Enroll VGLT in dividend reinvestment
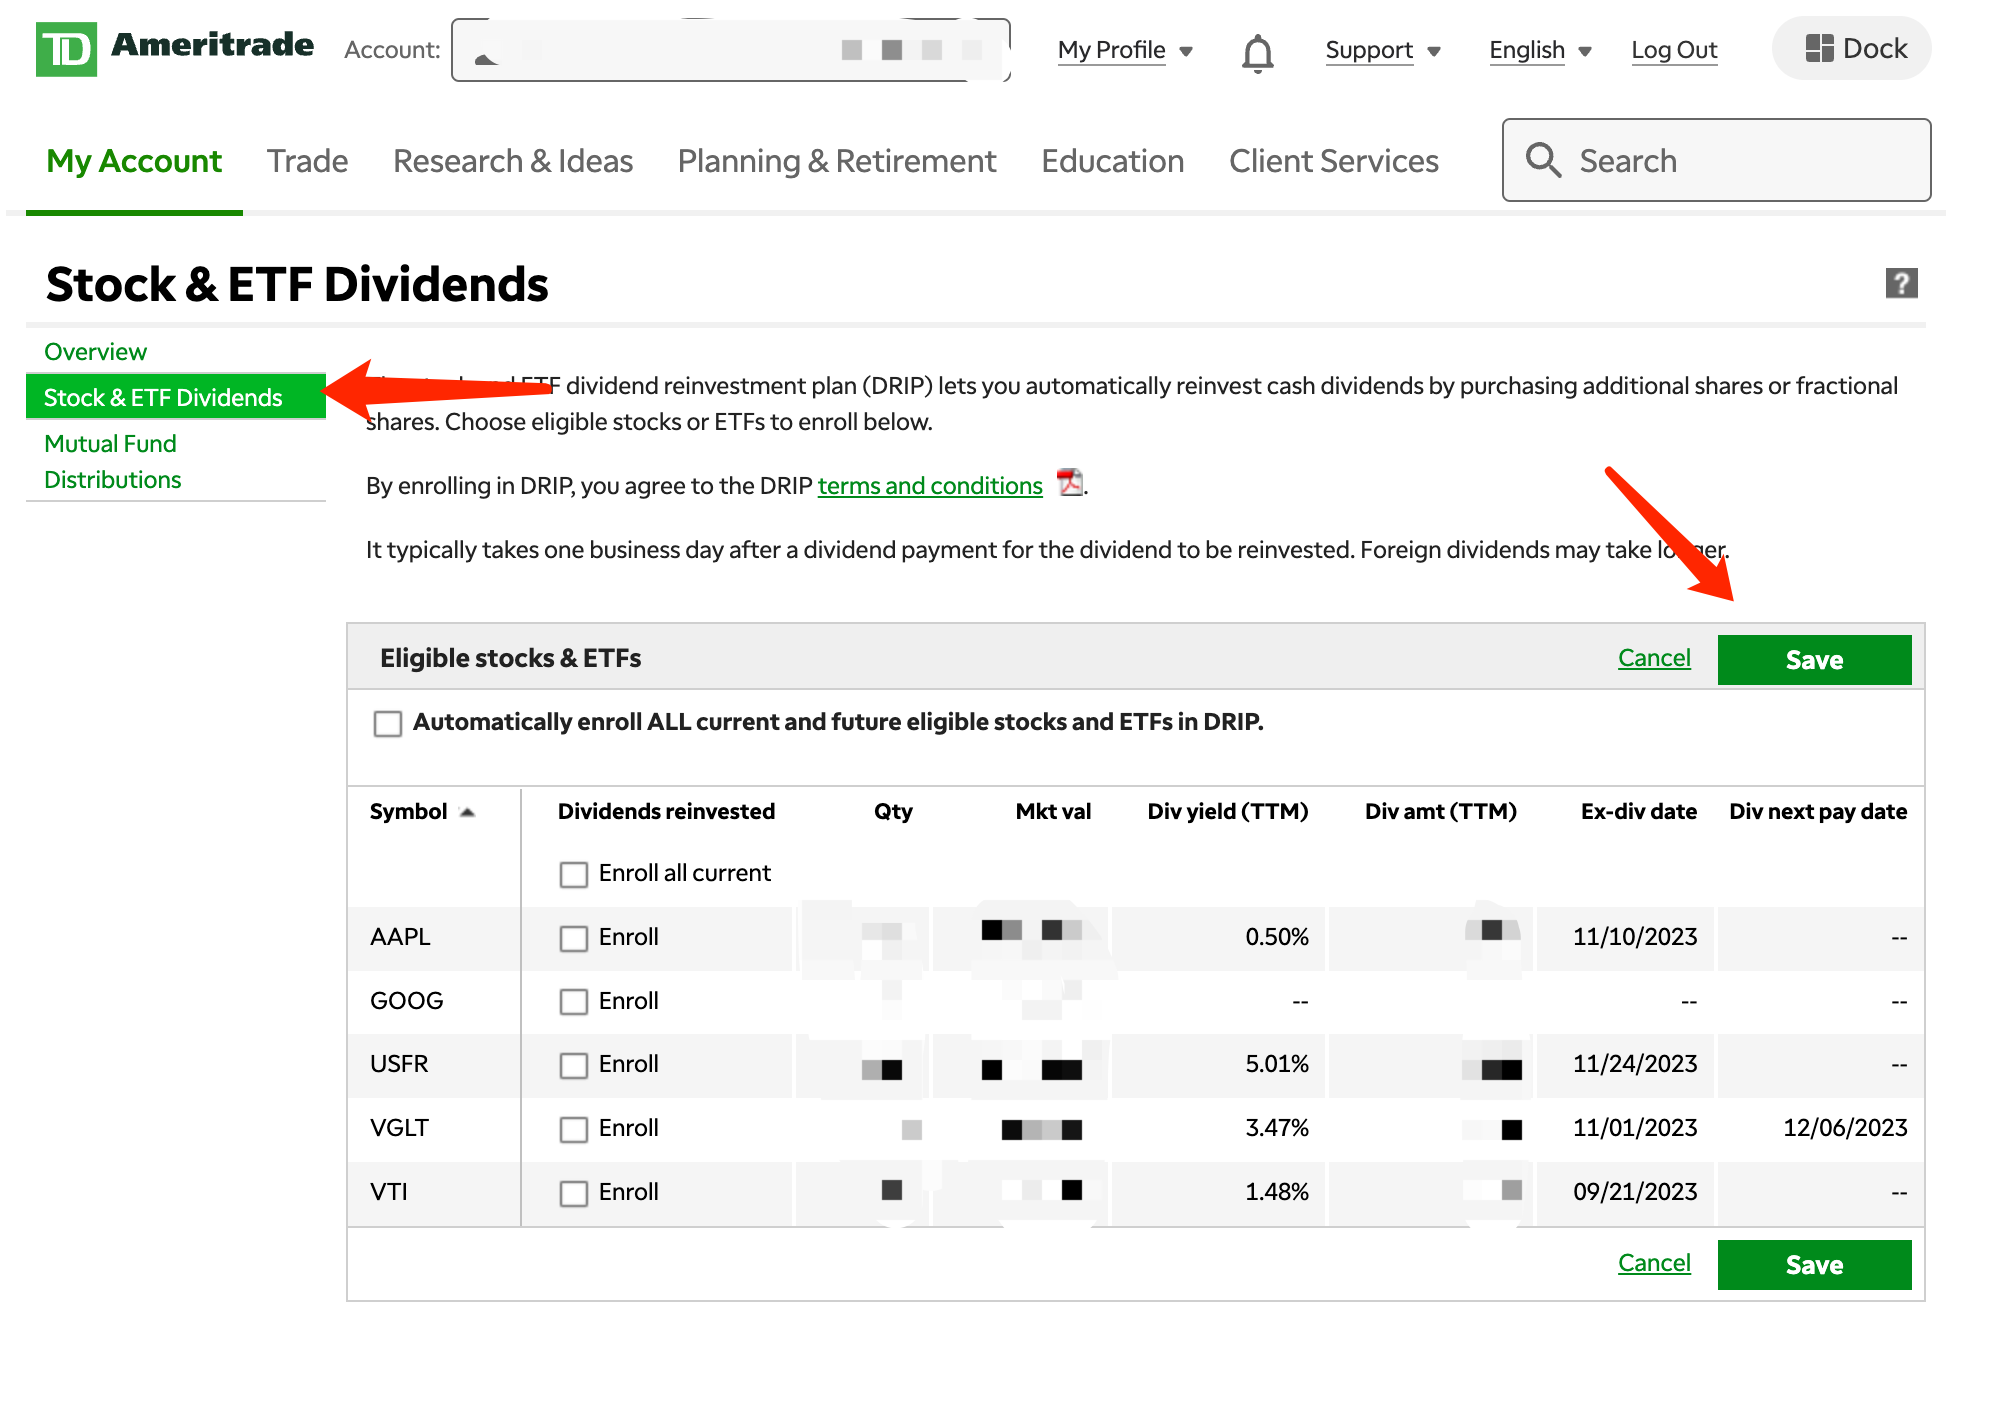Image resolution: width=2010 pixels, height=1414 pixels. pos(574,1130)
